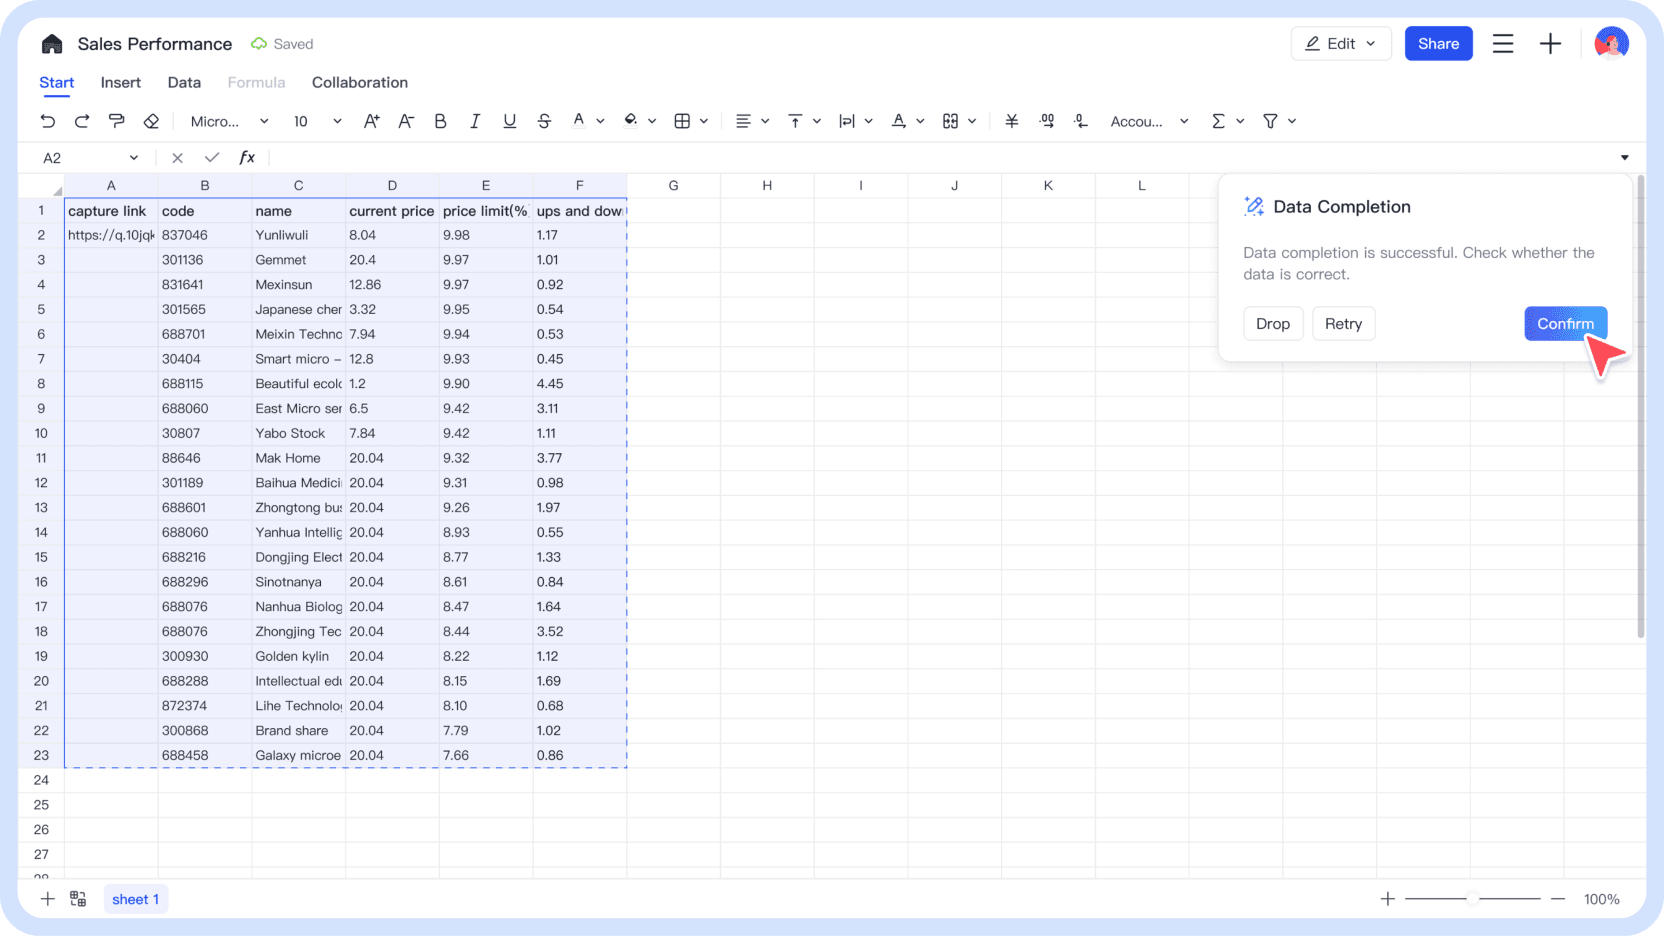Click zoom out minus button

(1557, 899)
